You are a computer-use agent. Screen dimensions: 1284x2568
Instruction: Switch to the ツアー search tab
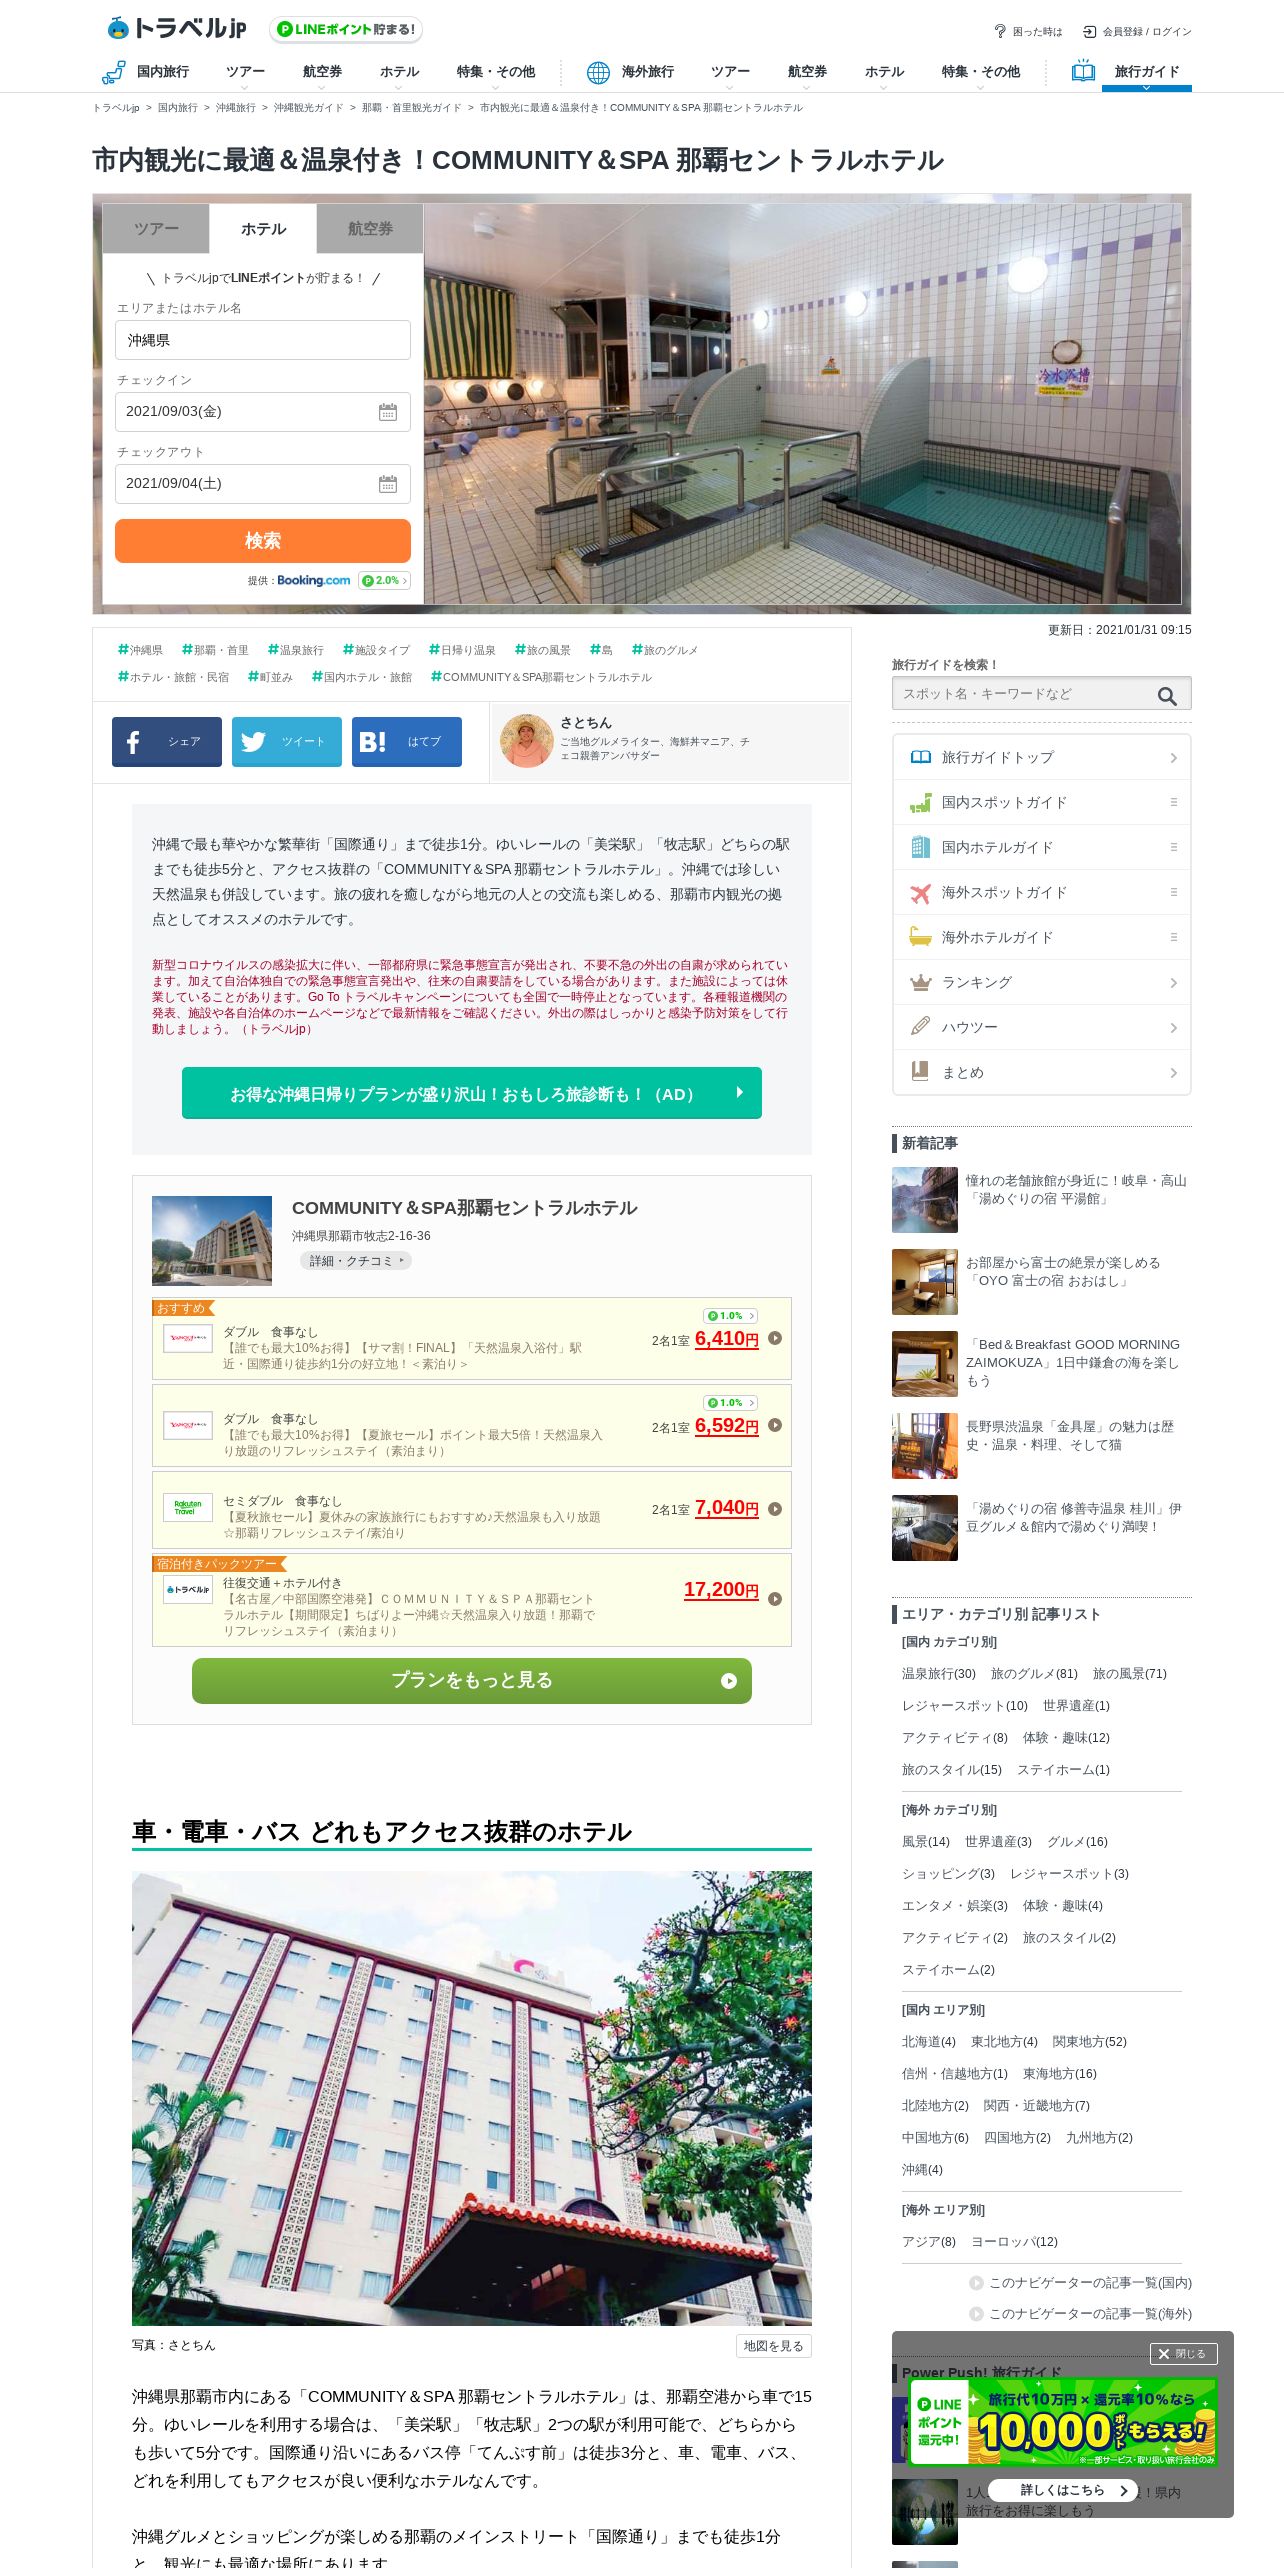coord(156,229)
